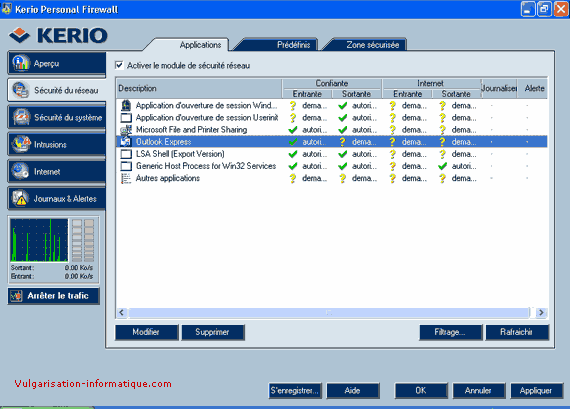The width and height of the screenshot is (570, 409).
Task: Click the Microsoft File and Printer Sharing icon
Action: tap(126, 129)
